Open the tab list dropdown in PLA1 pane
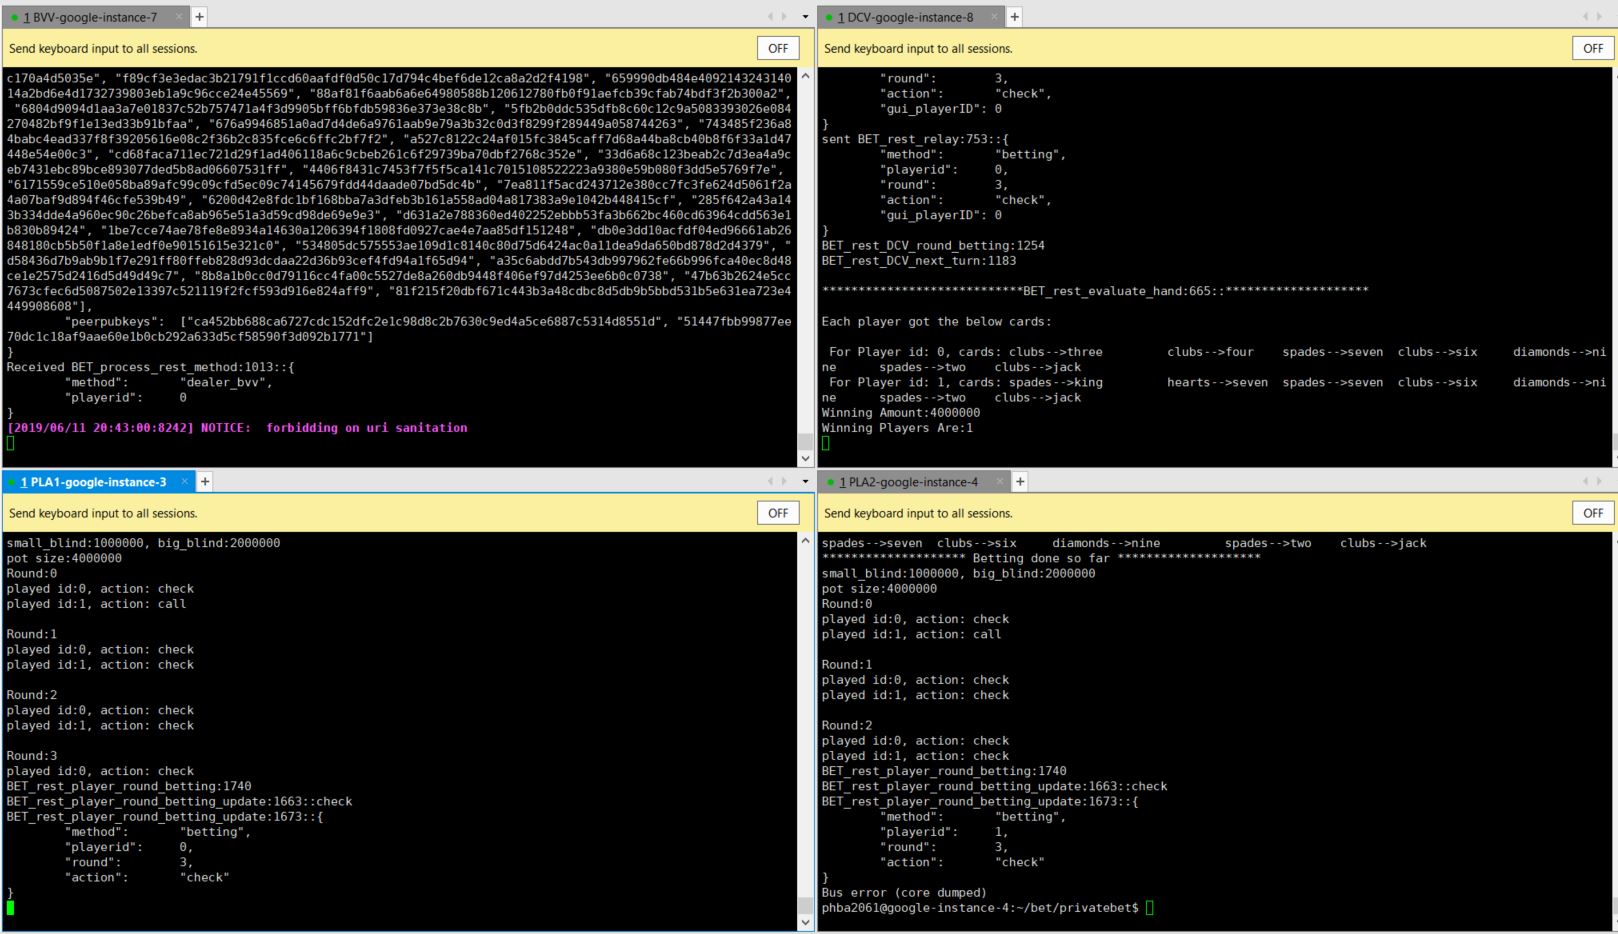Image resolution: width=1618 pixels, height=934 pixels. (805, 482)
